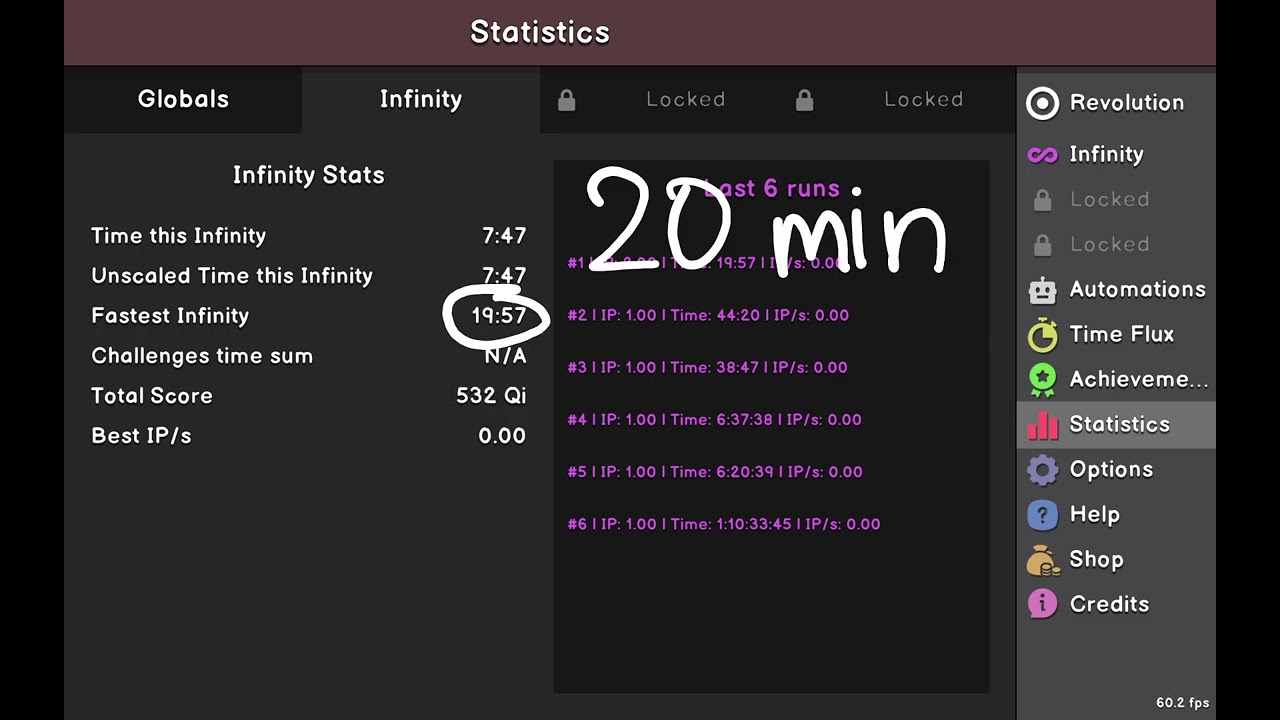
Task: Go to the Time Flux menu
Action: [1121, 335]
